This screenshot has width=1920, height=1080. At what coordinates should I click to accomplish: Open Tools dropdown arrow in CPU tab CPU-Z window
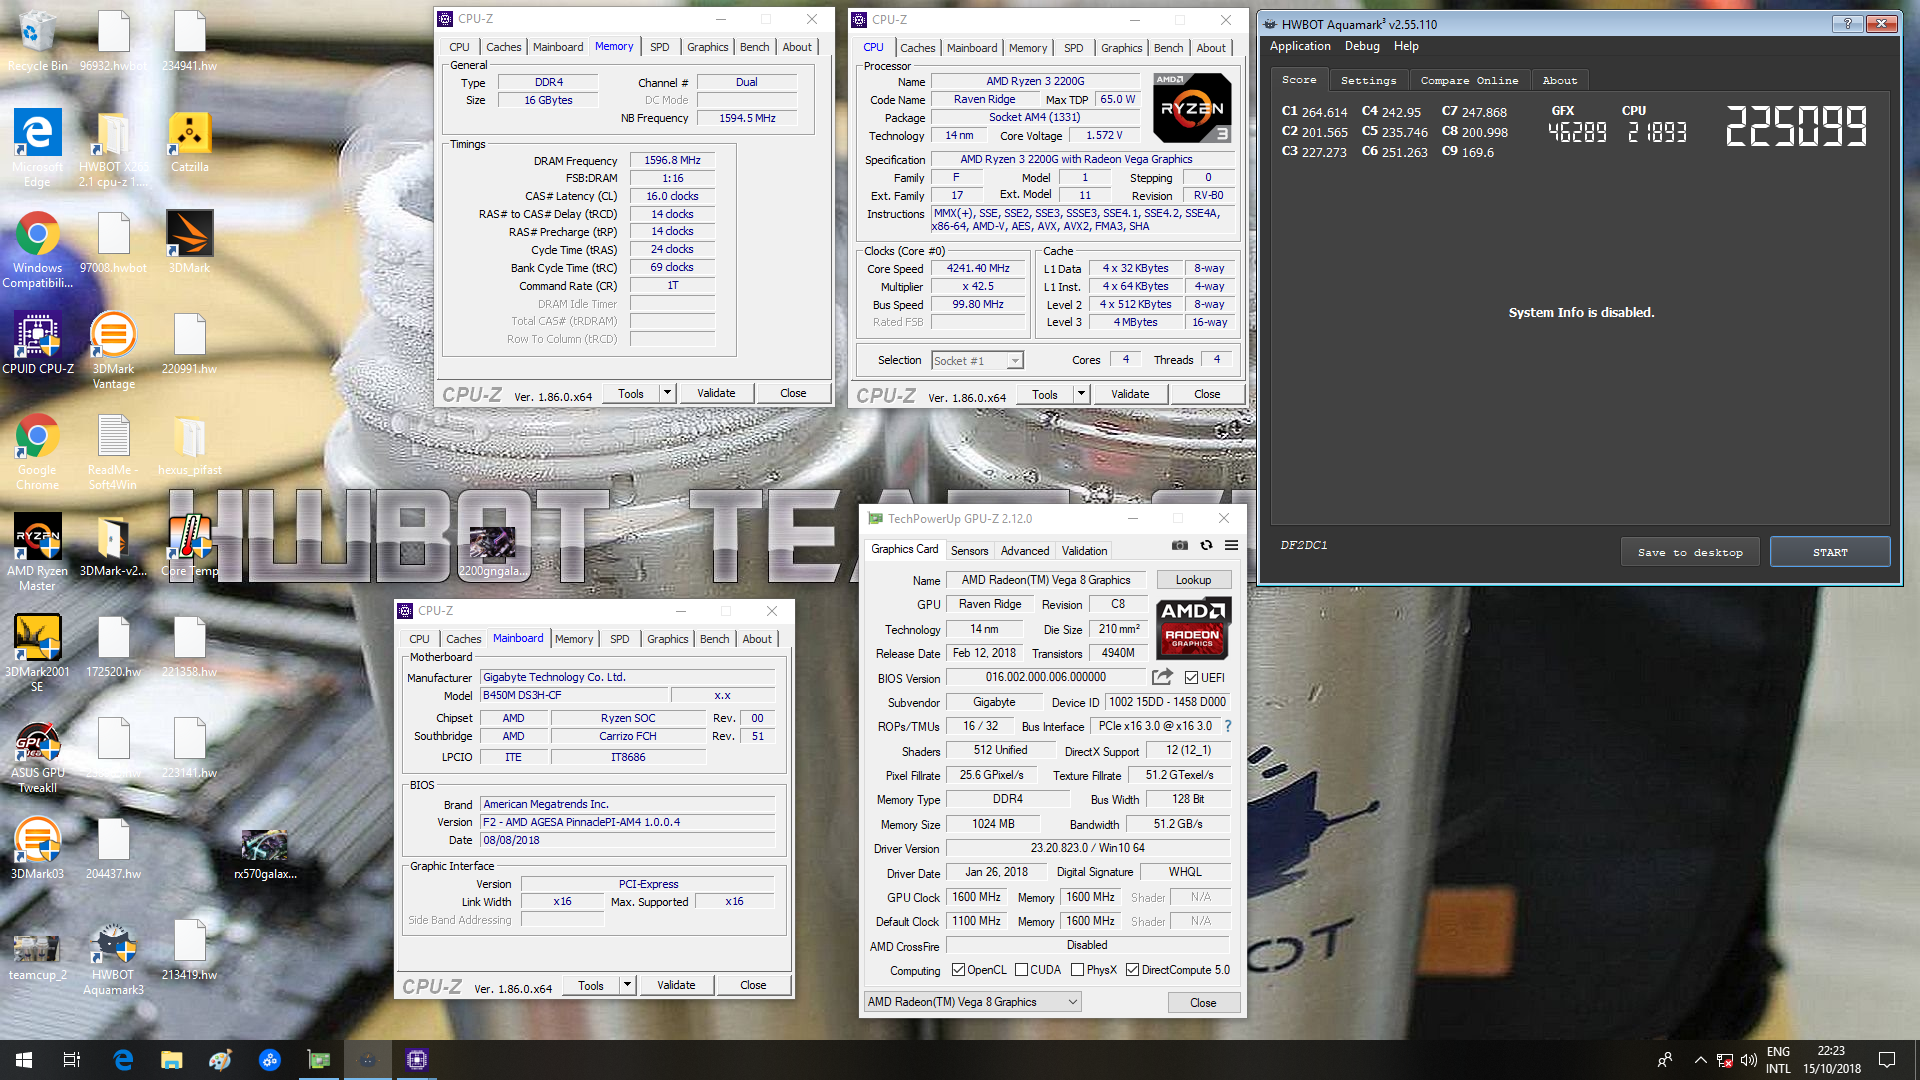coord(1081,394)
